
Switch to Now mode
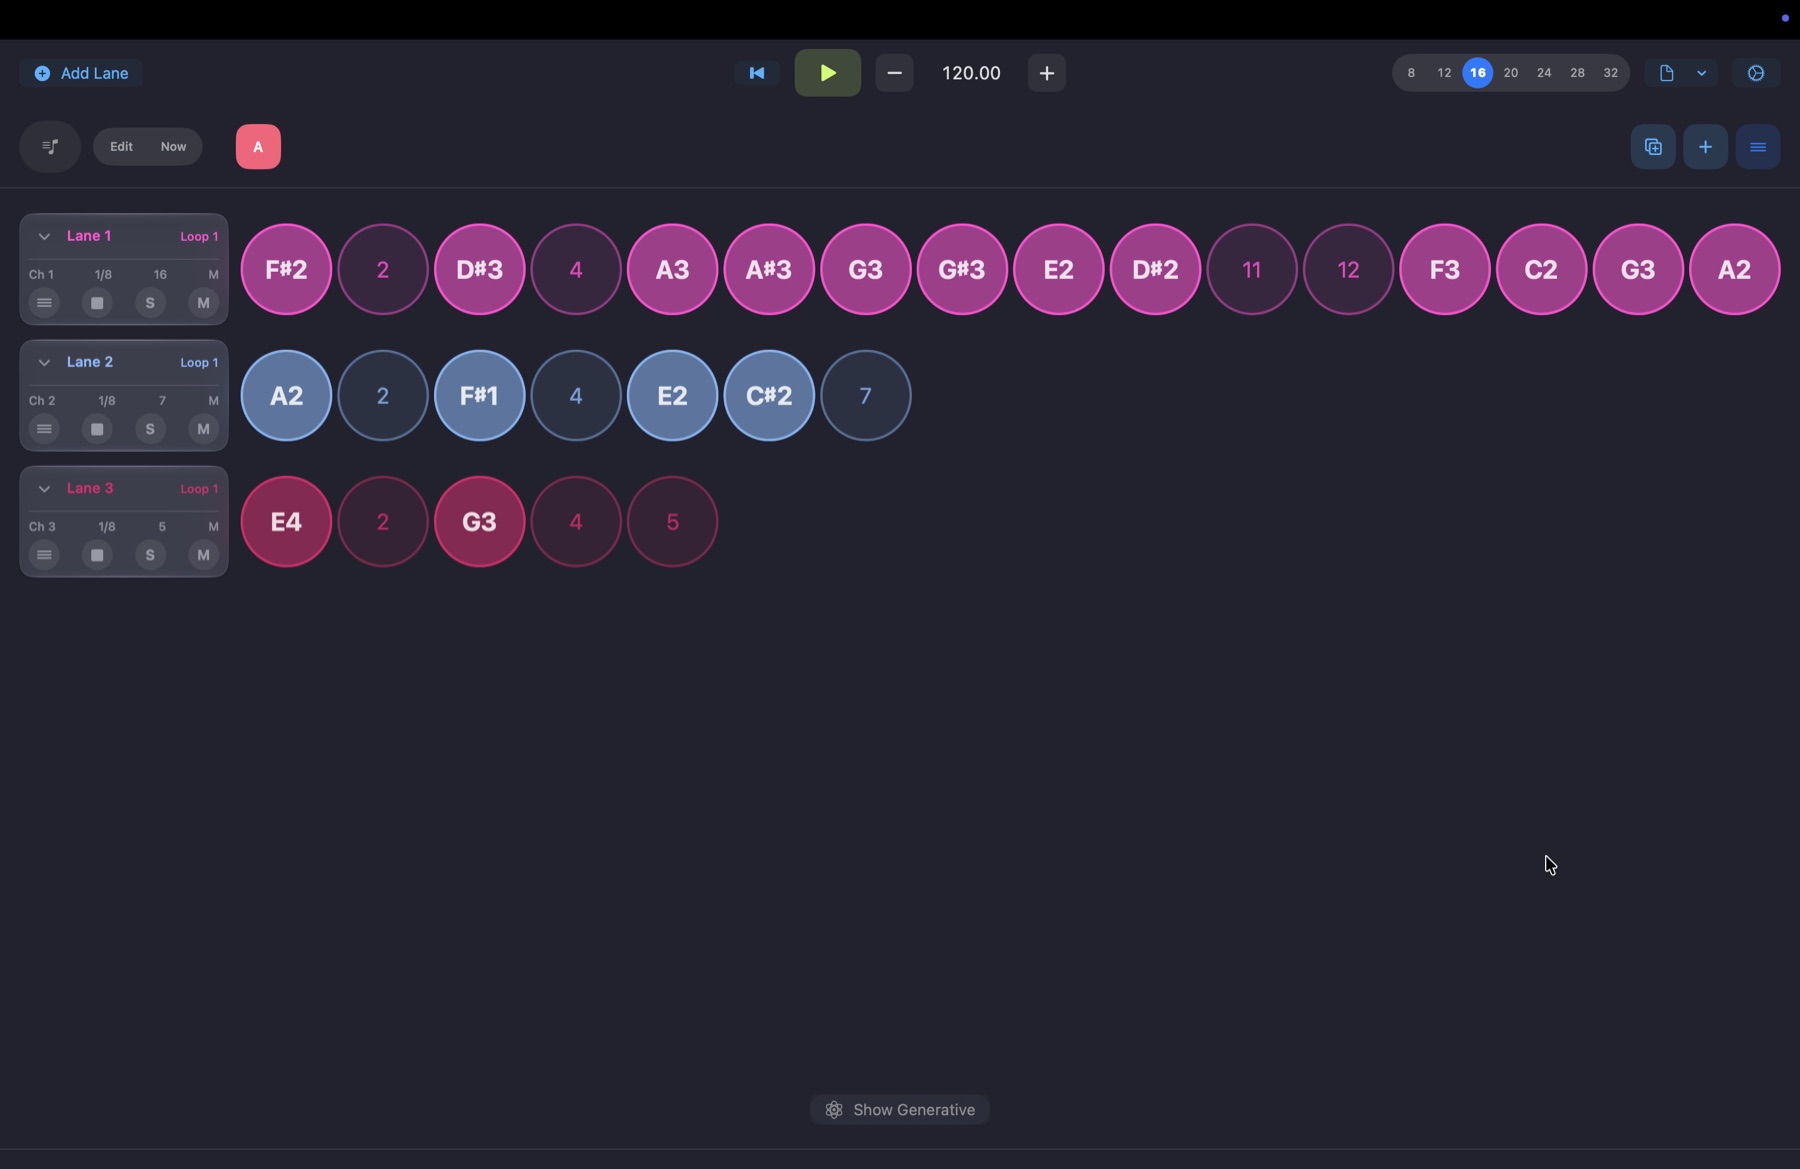pyautogui.click(x=173, y=147)
